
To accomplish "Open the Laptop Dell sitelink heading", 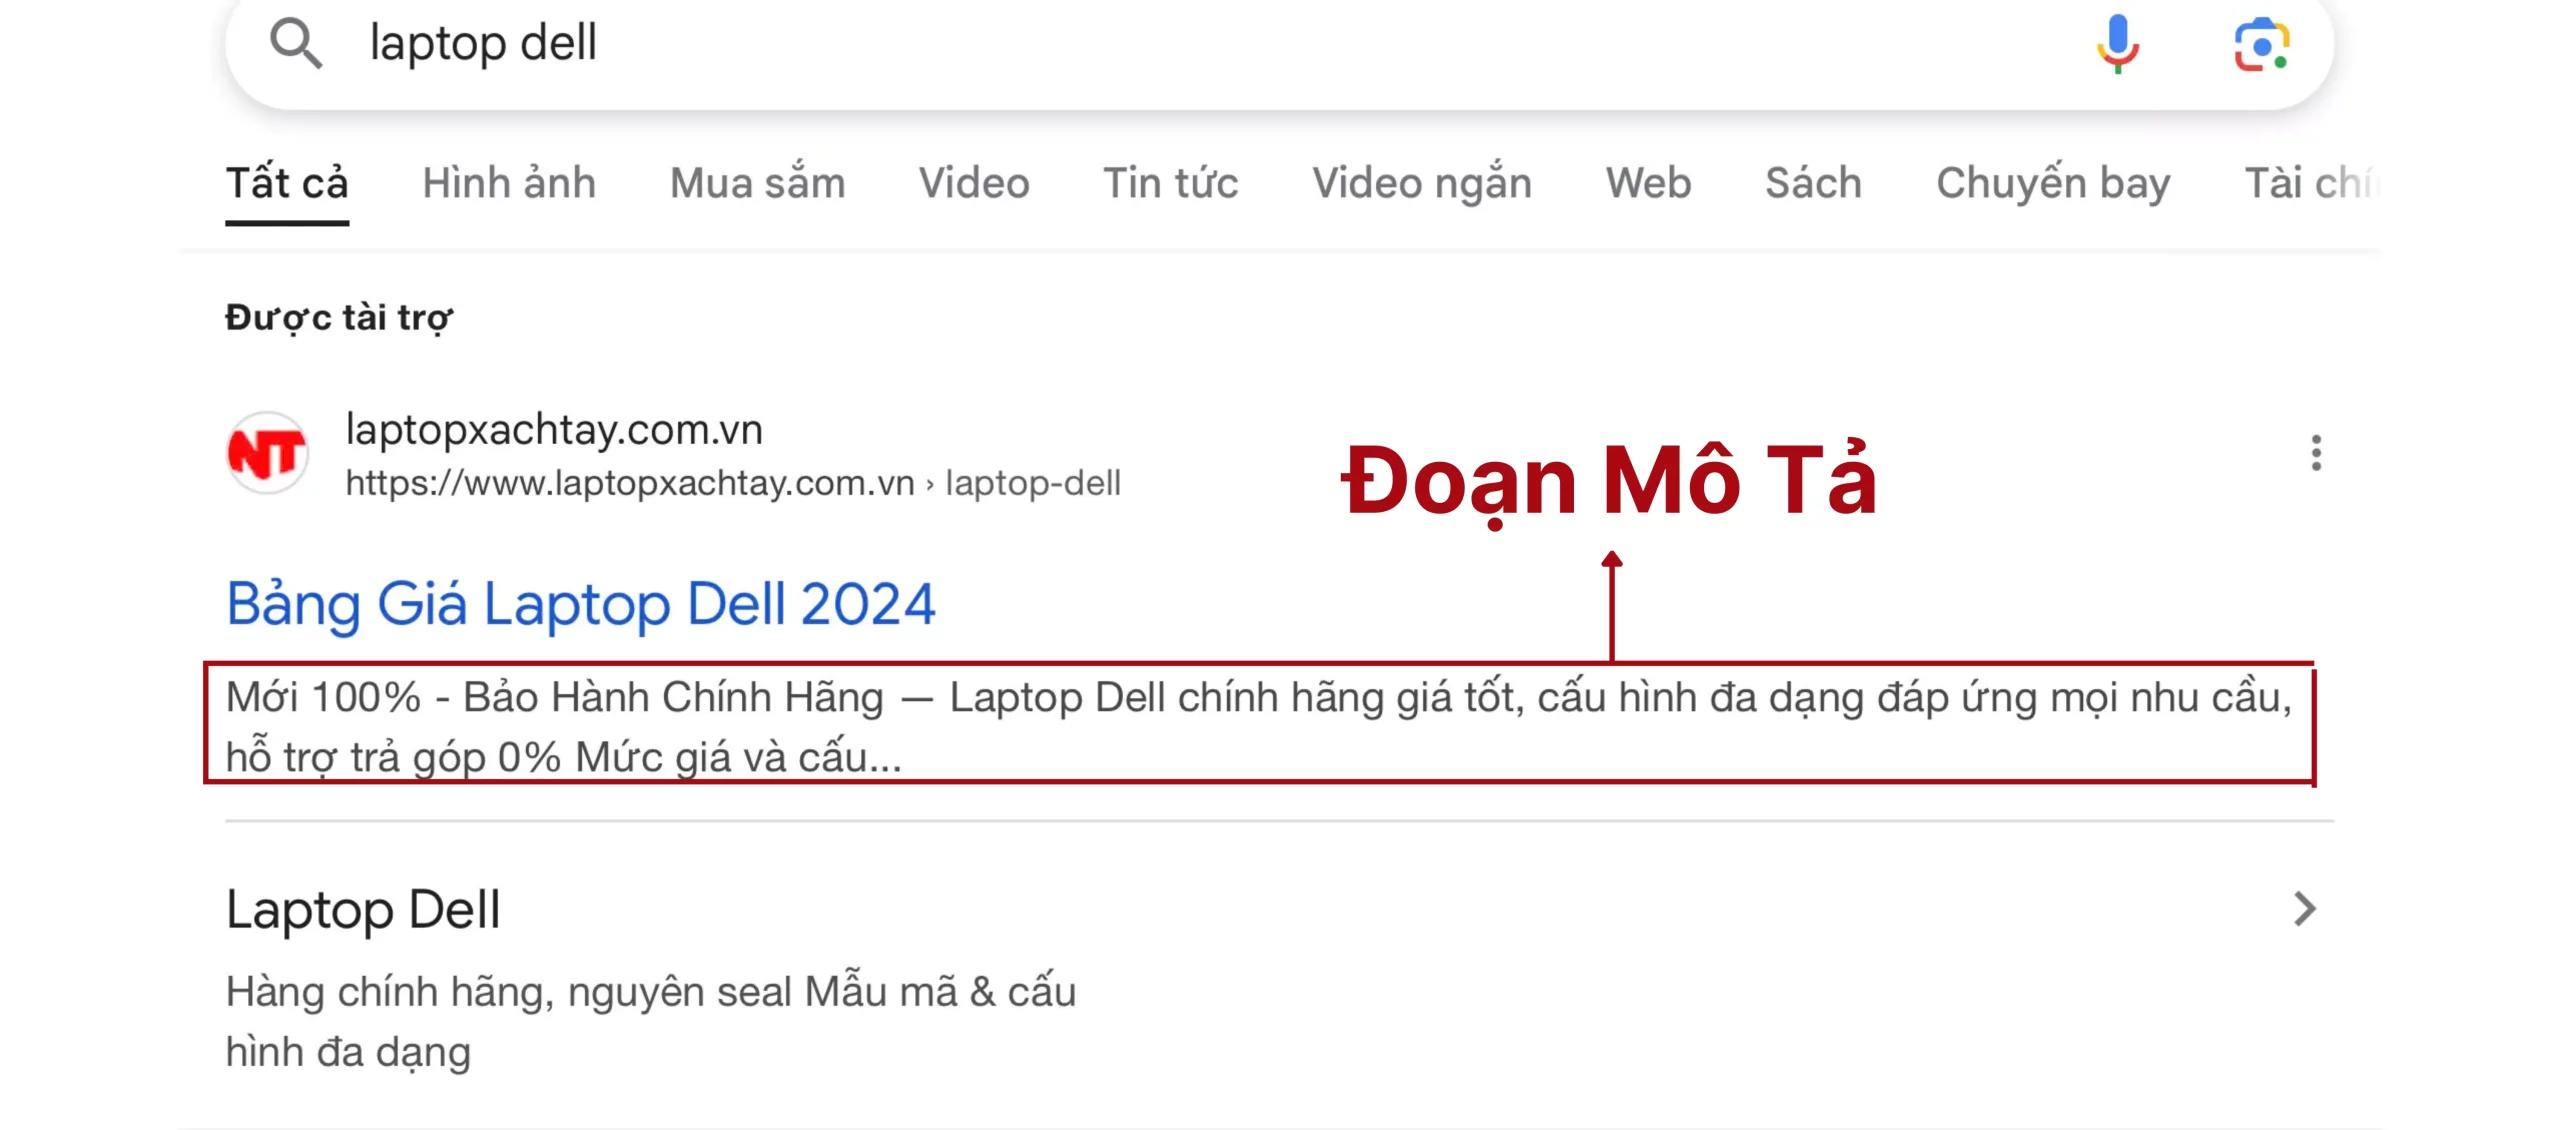I will coord(363,909).
